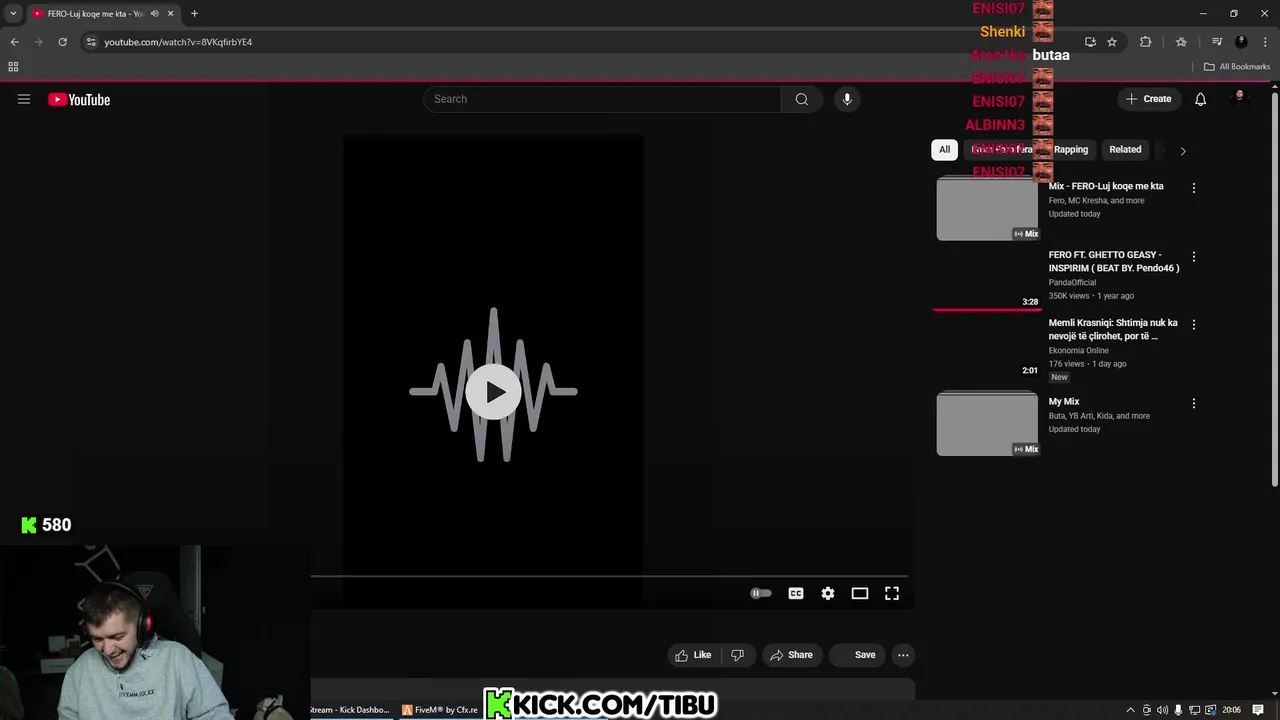Open the apps grid in bookmarks bar
The image size is (1280, 720).
(x=13, y=67)
